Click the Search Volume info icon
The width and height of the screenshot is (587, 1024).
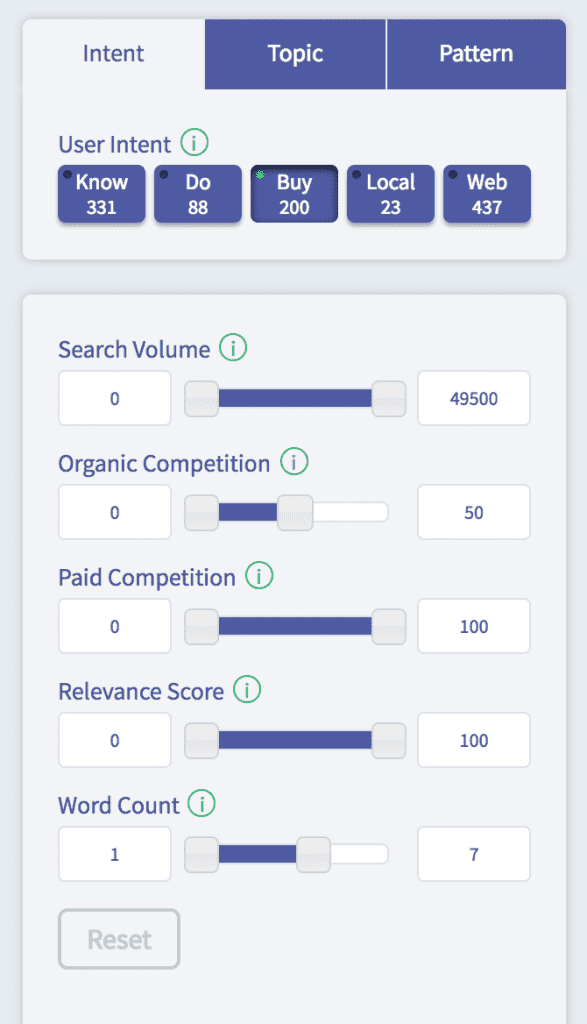point(233,347)
